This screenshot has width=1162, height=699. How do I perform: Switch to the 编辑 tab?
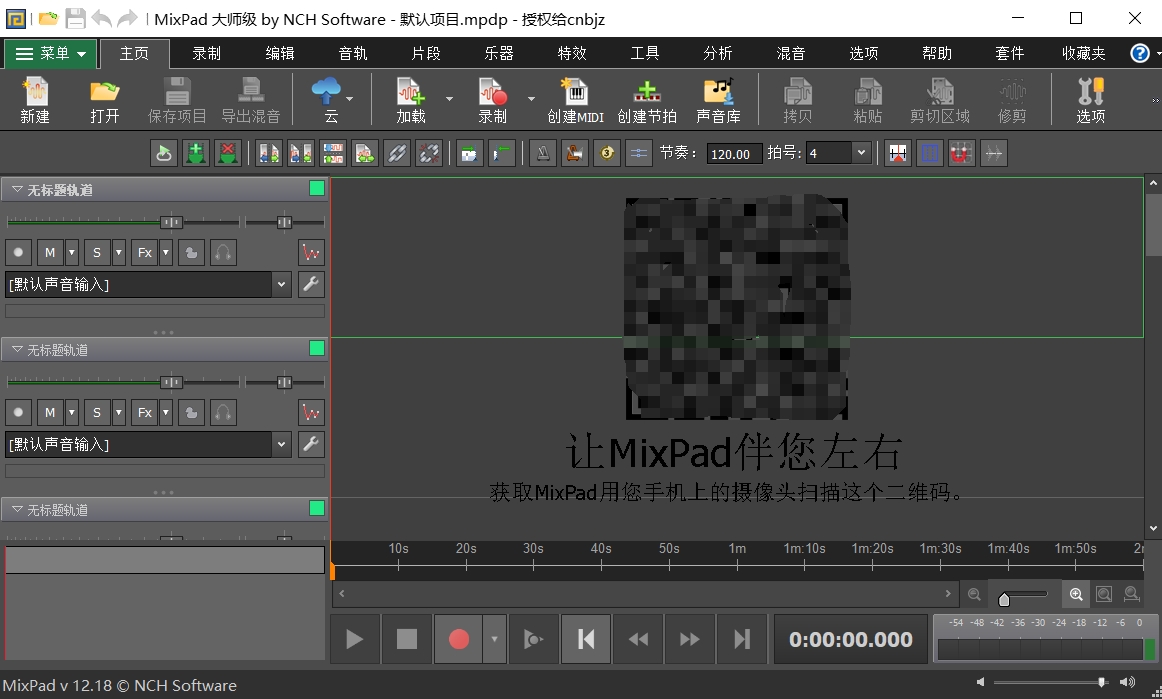click(x=279, y=53)
